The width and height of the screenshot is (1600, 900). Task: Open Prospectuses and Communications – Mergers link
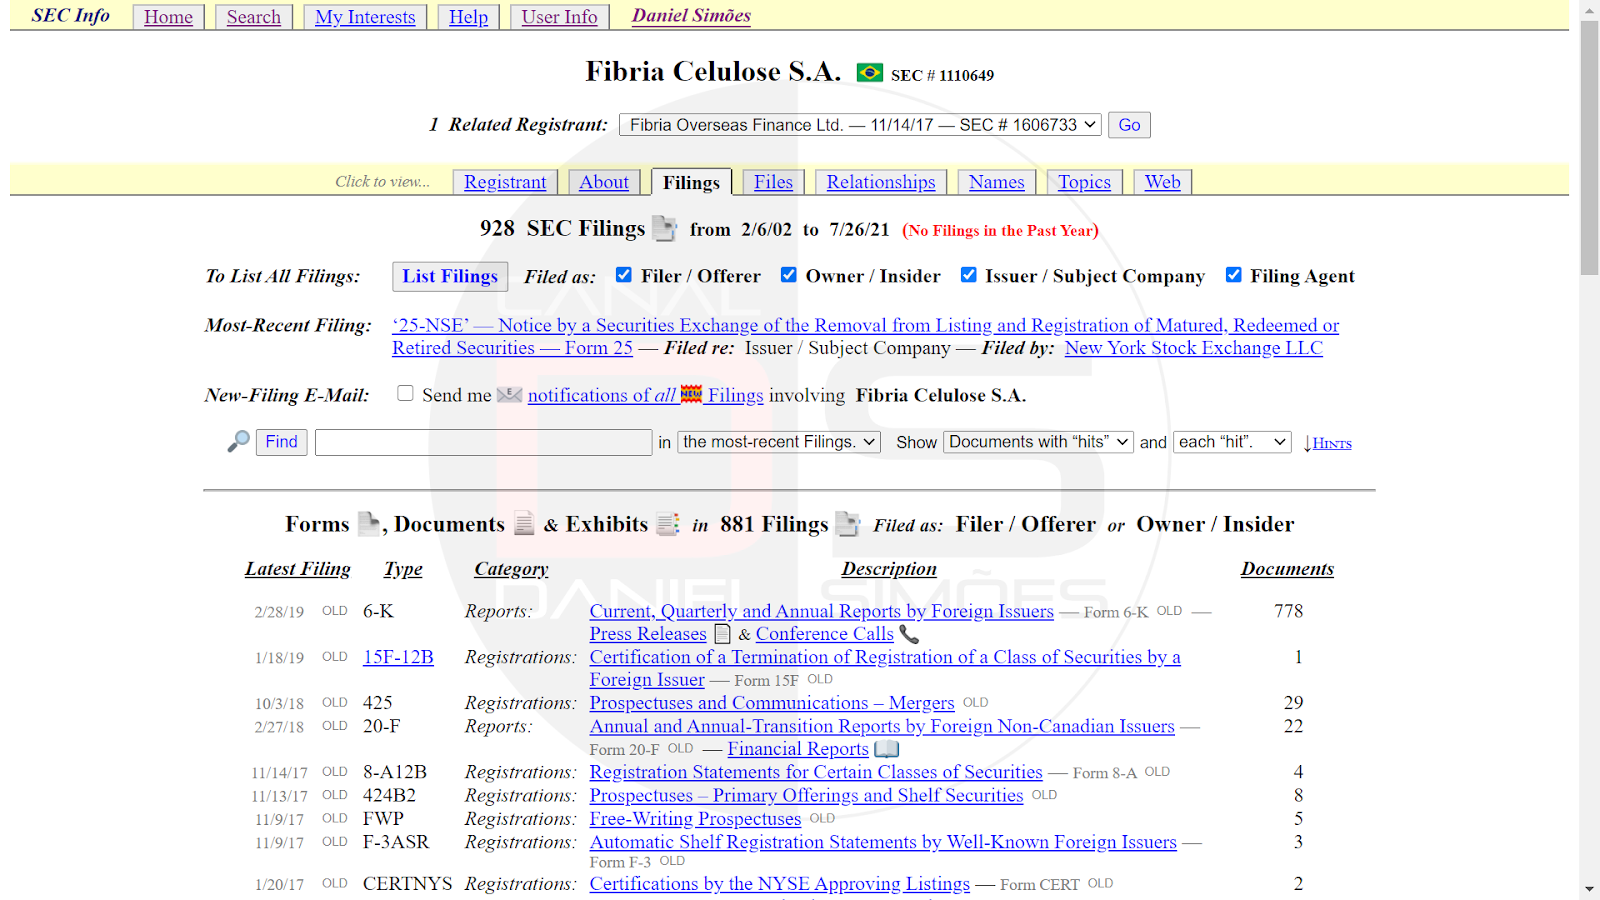click(772, 703)
